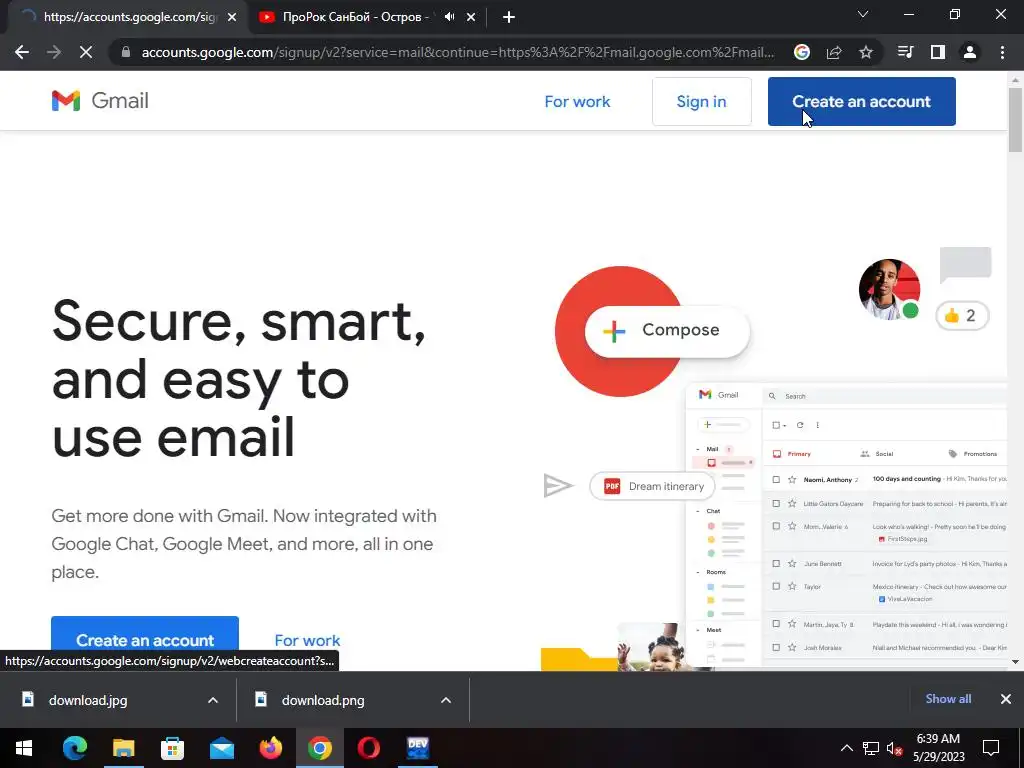Open the Mail app from the taskbar

tap(222, 748)
